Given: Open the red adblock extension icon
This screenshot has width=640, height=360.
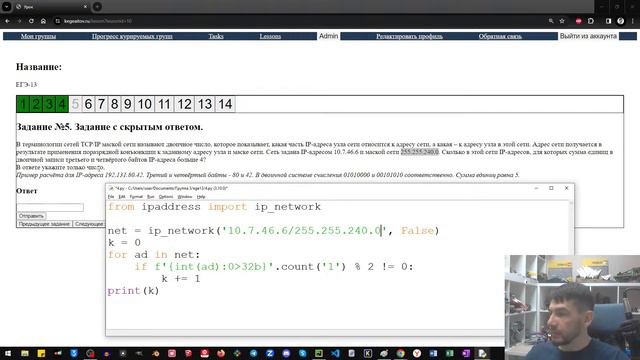Looking at the screenshot, I should tap(578, 21).
